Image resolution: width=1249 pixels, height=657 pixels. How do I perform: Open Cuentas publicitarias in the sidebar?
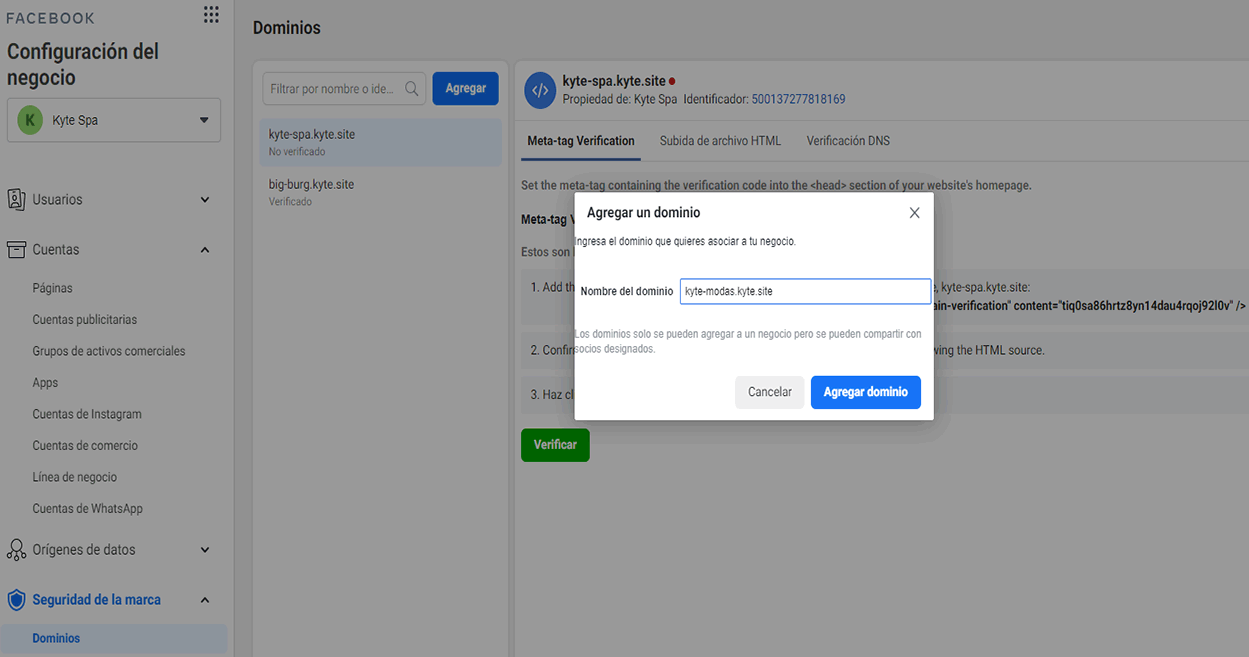(85, 320)
